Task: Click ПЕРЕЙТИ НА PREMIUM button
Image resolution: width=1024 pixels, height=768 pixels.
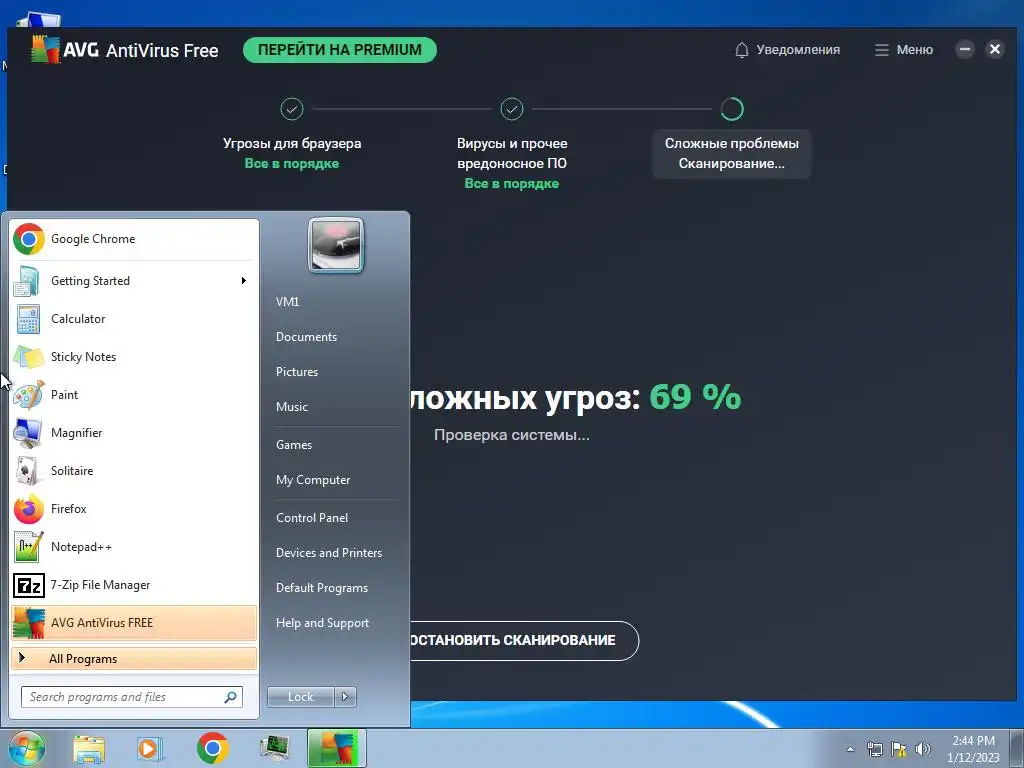Action: point(340,50)
